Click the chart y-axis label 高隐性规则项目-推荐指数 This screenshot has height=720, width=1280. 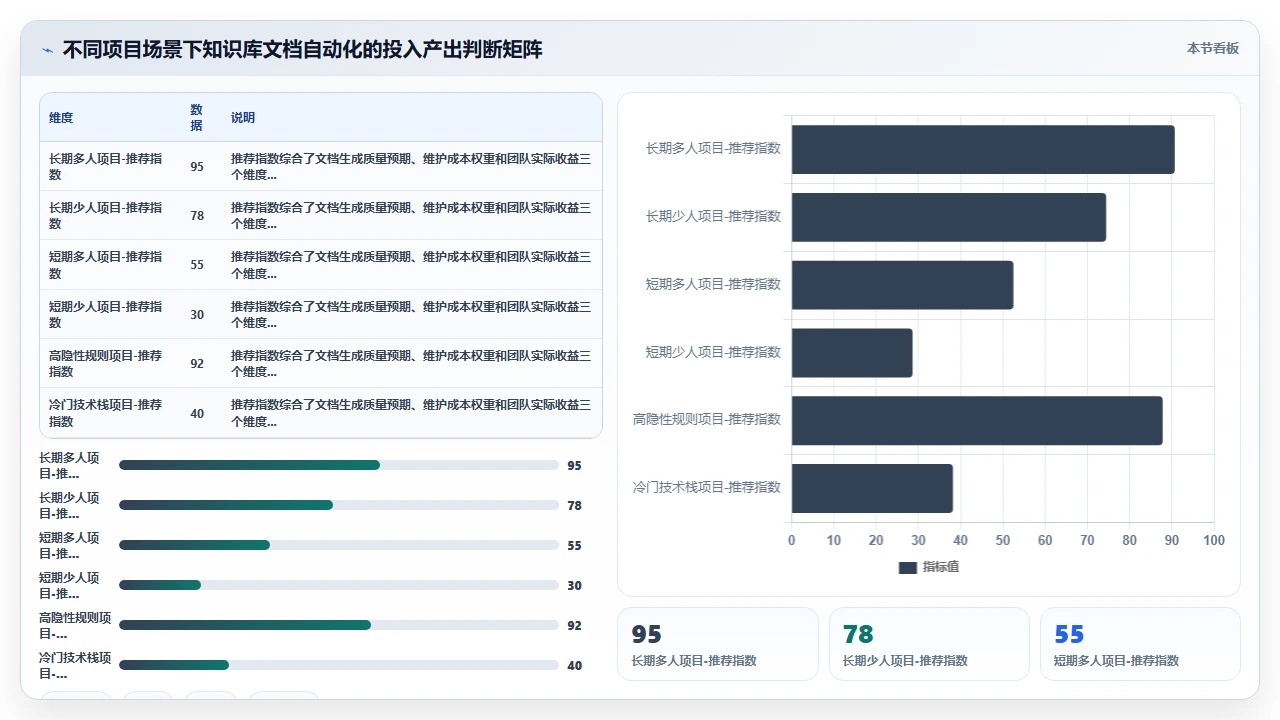(706, 419)
